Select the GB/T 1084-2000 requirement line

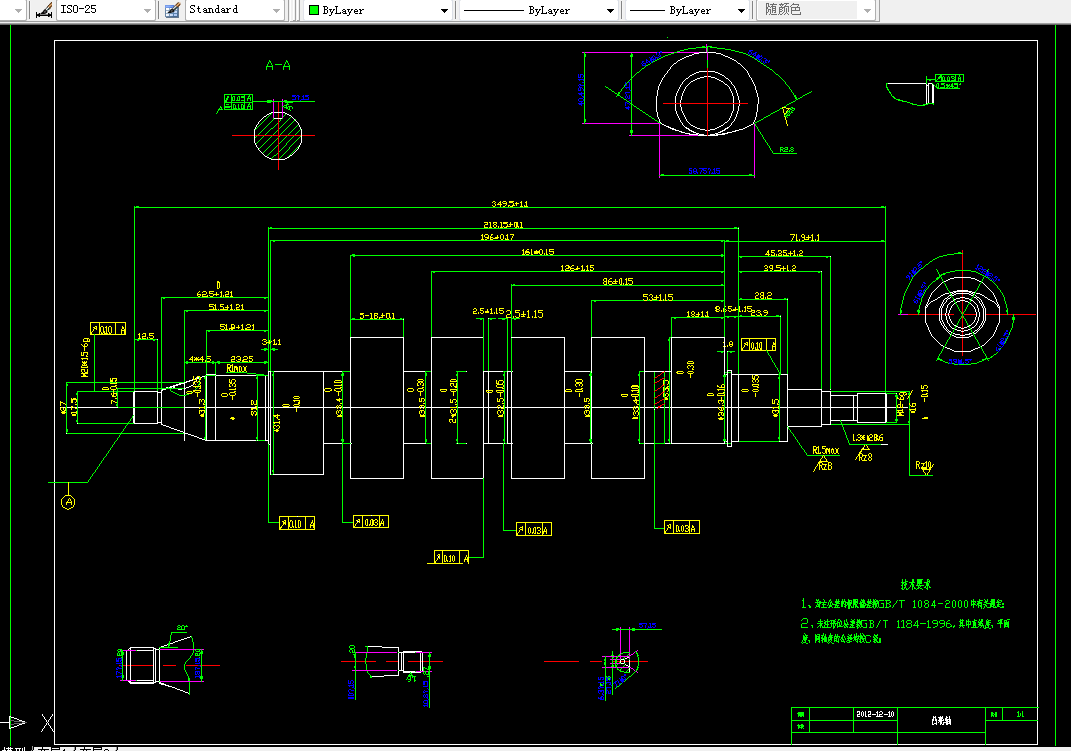coord(902,604)
